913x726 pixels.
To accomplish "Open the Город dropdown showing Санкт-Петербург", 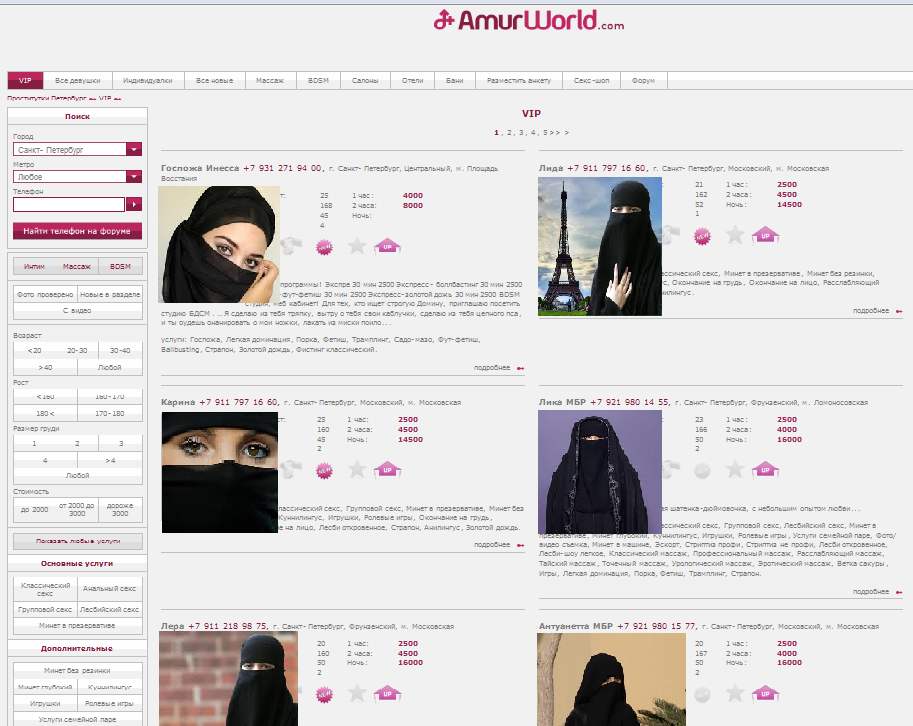I will coord(78,149).
